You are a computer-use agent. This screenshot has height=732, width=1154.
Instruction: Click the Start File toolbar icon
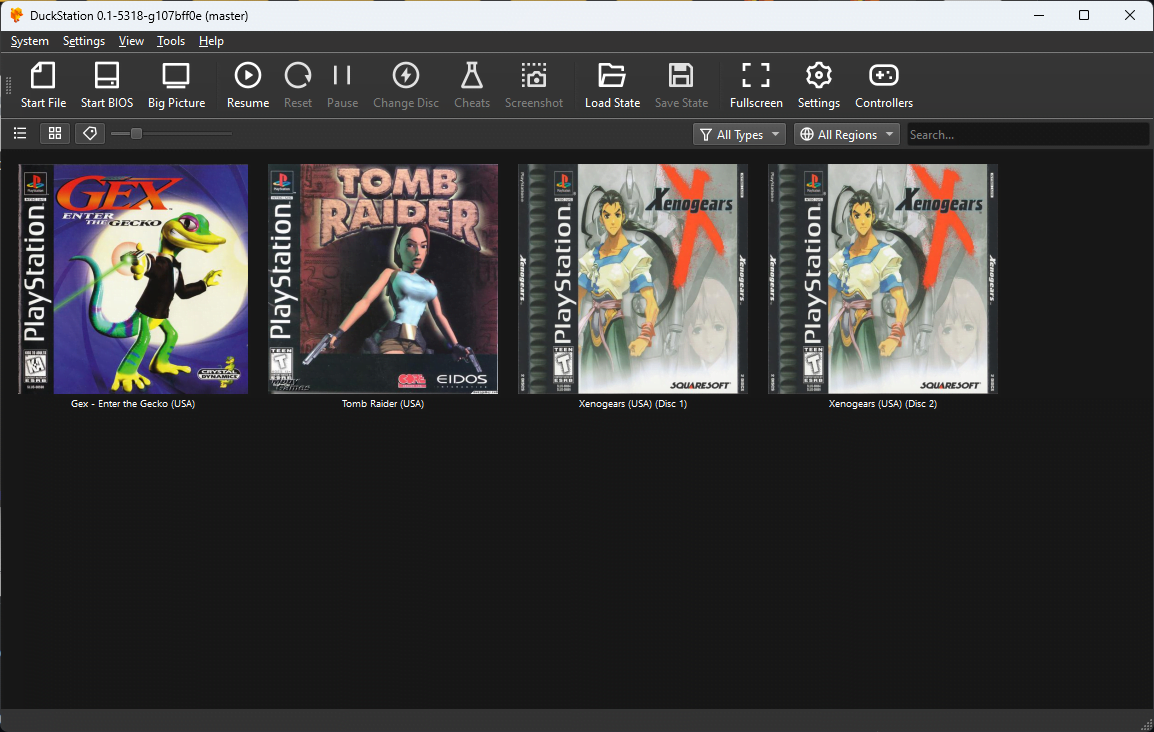[x=43, y=86]
